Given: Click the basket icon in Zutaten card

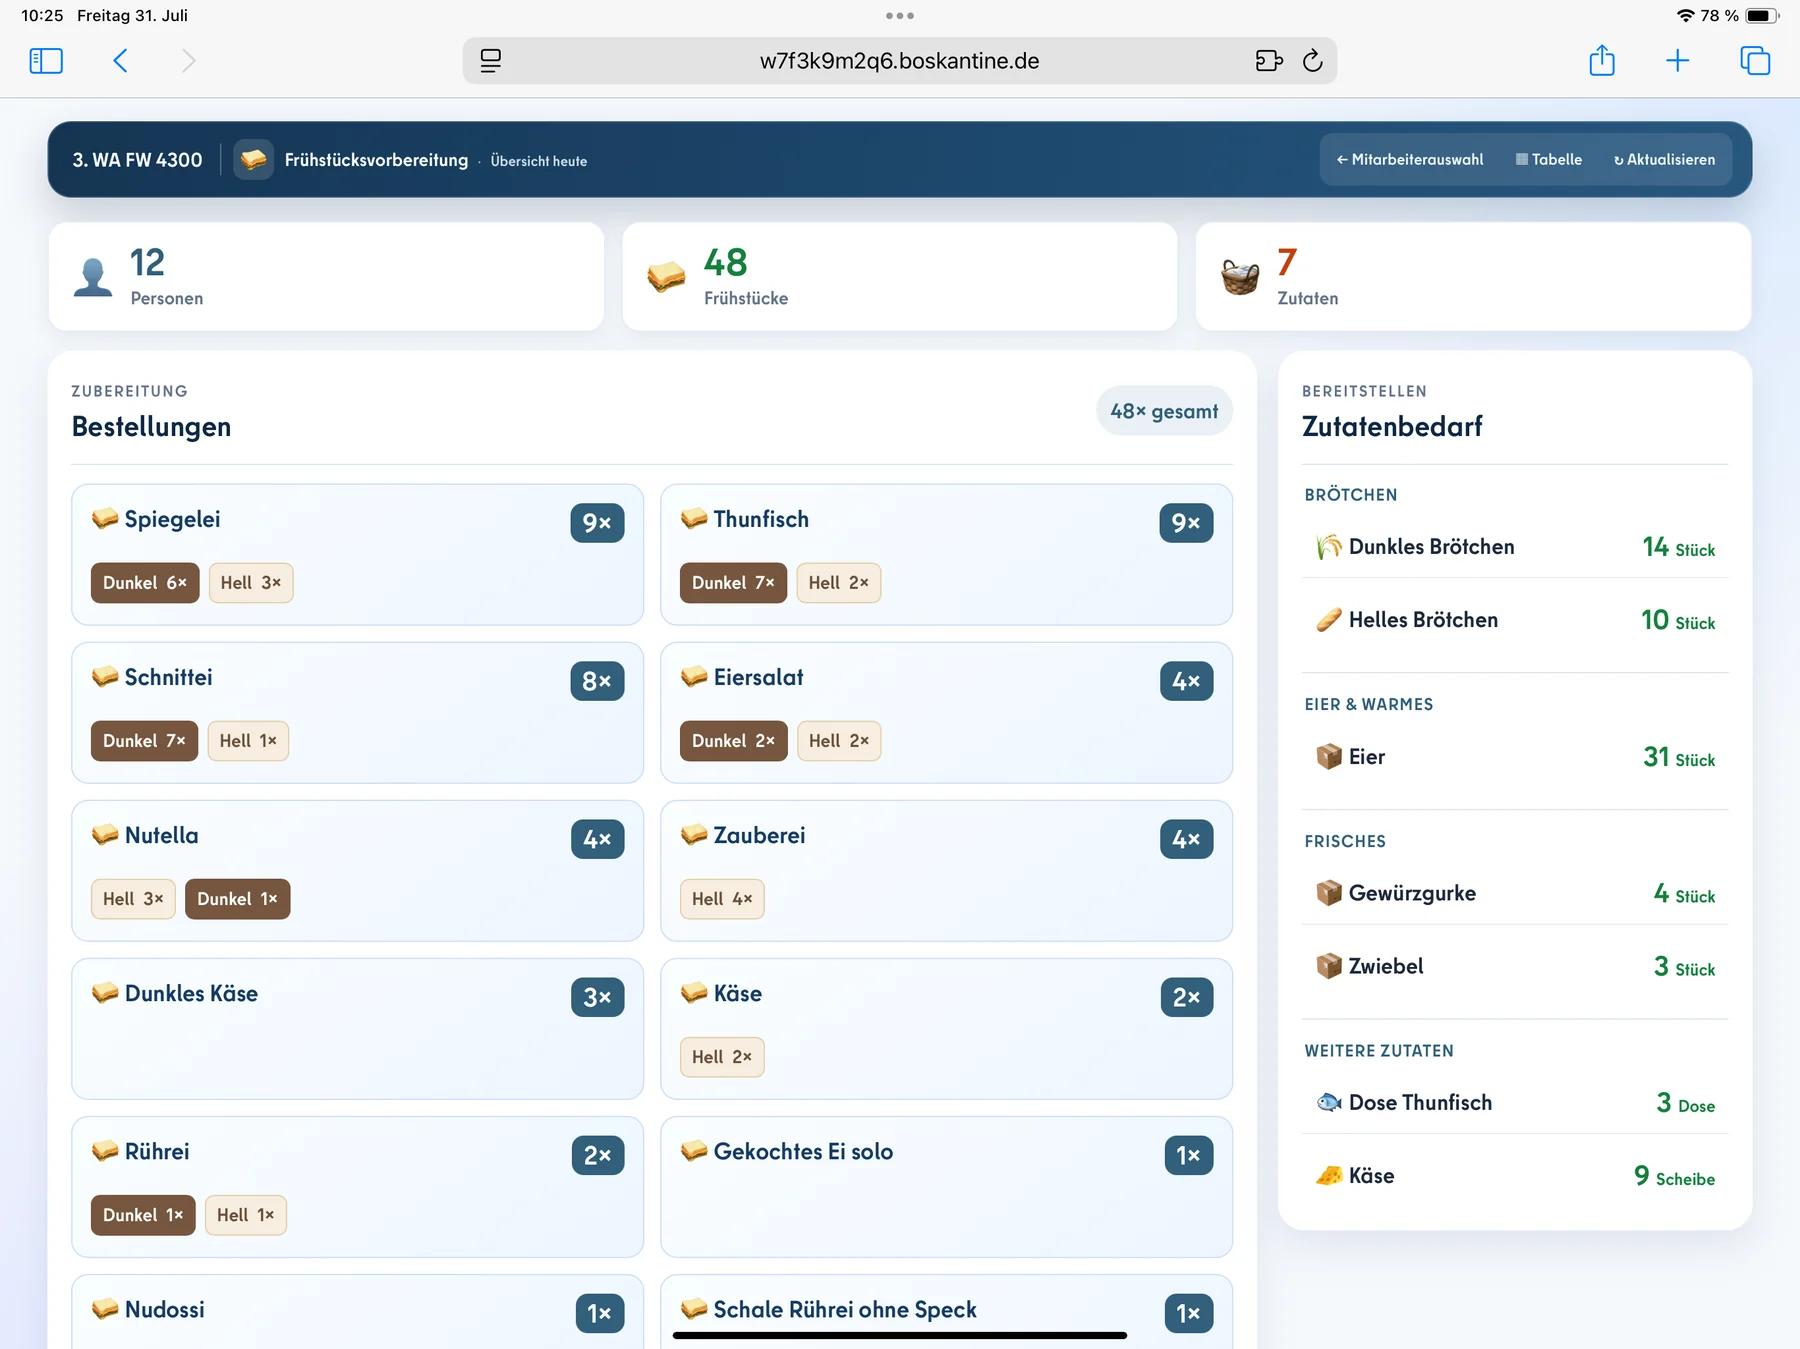Looking at the screenshot, I should point(1240,277).
